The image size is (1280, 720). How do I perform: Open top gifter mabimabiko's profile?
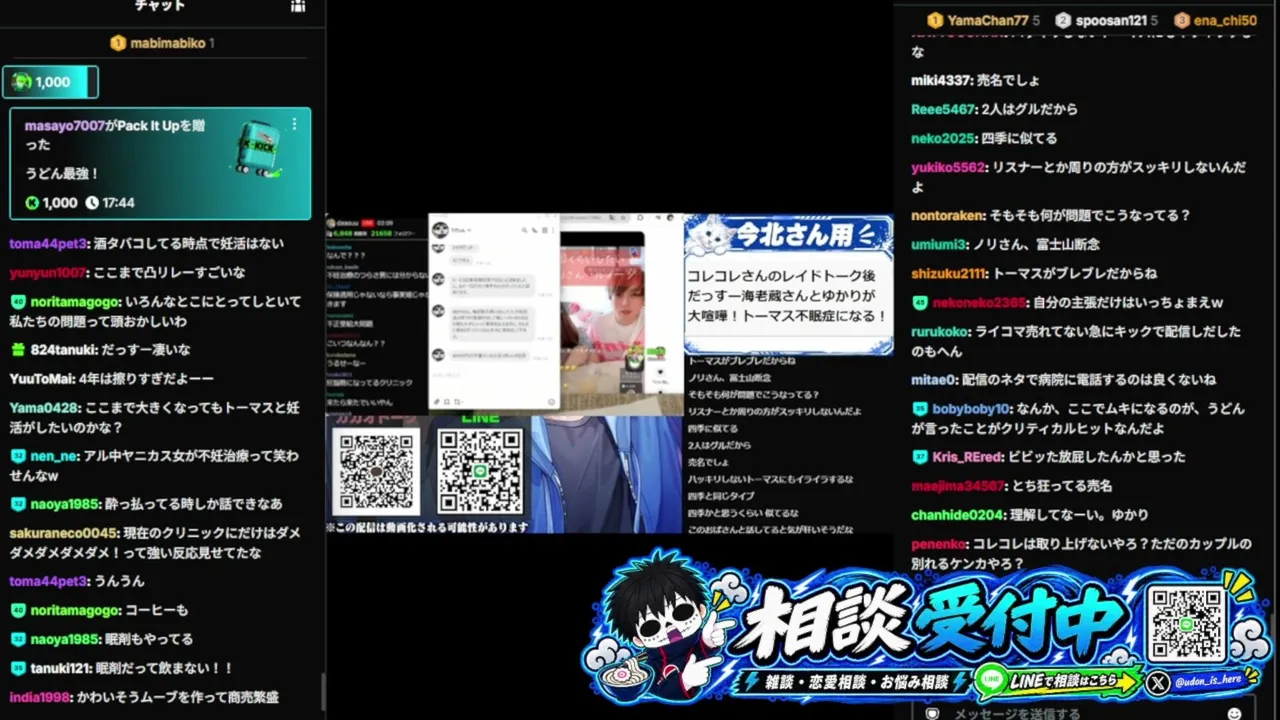tap(168, 43)
